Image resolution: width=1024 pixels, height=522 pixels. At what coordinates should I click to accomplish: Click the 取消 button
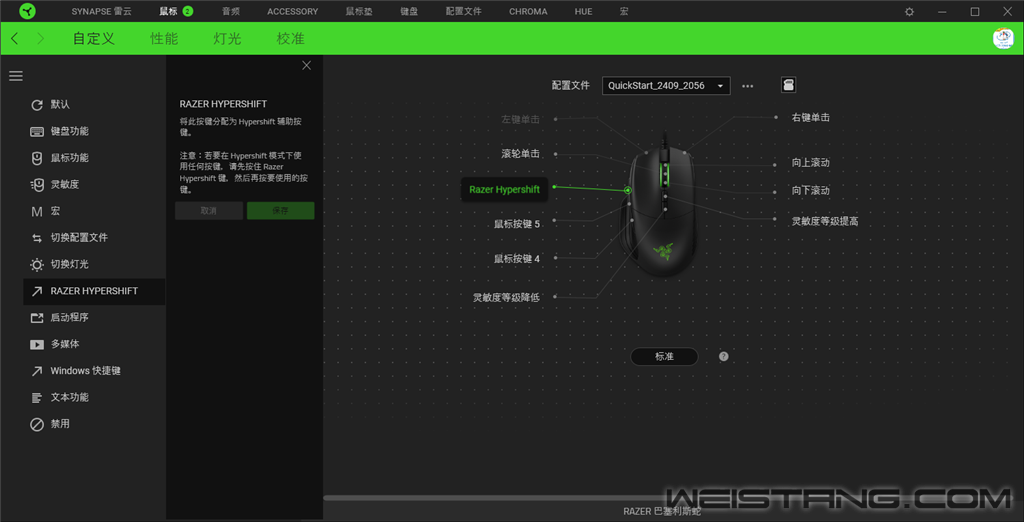pyautogui.click(x=209, y=210)
